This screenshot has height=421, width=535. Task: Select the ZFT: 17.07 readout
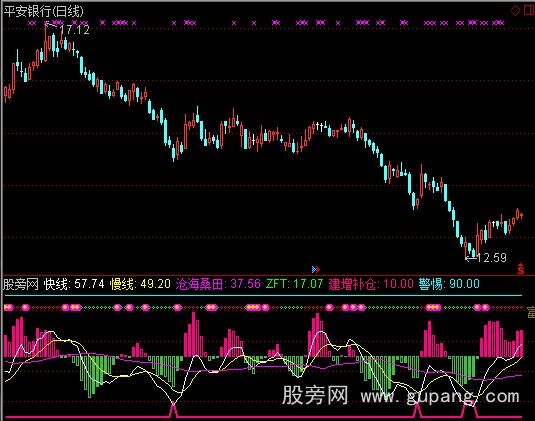[x=294, y=284]
